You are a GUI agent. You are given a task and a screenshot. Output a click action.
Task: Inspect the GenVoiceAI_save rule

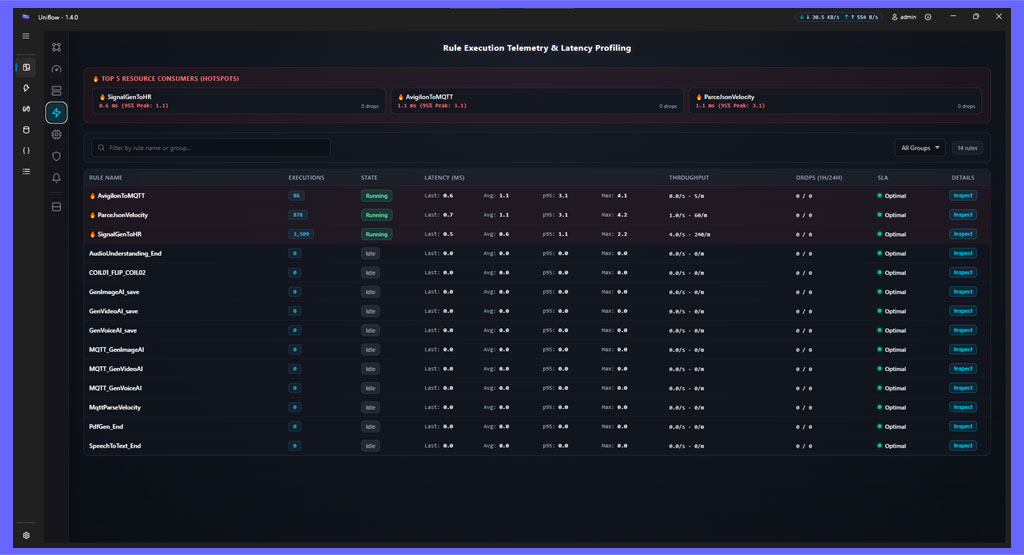pyautogui.click(x=963, y=330)
